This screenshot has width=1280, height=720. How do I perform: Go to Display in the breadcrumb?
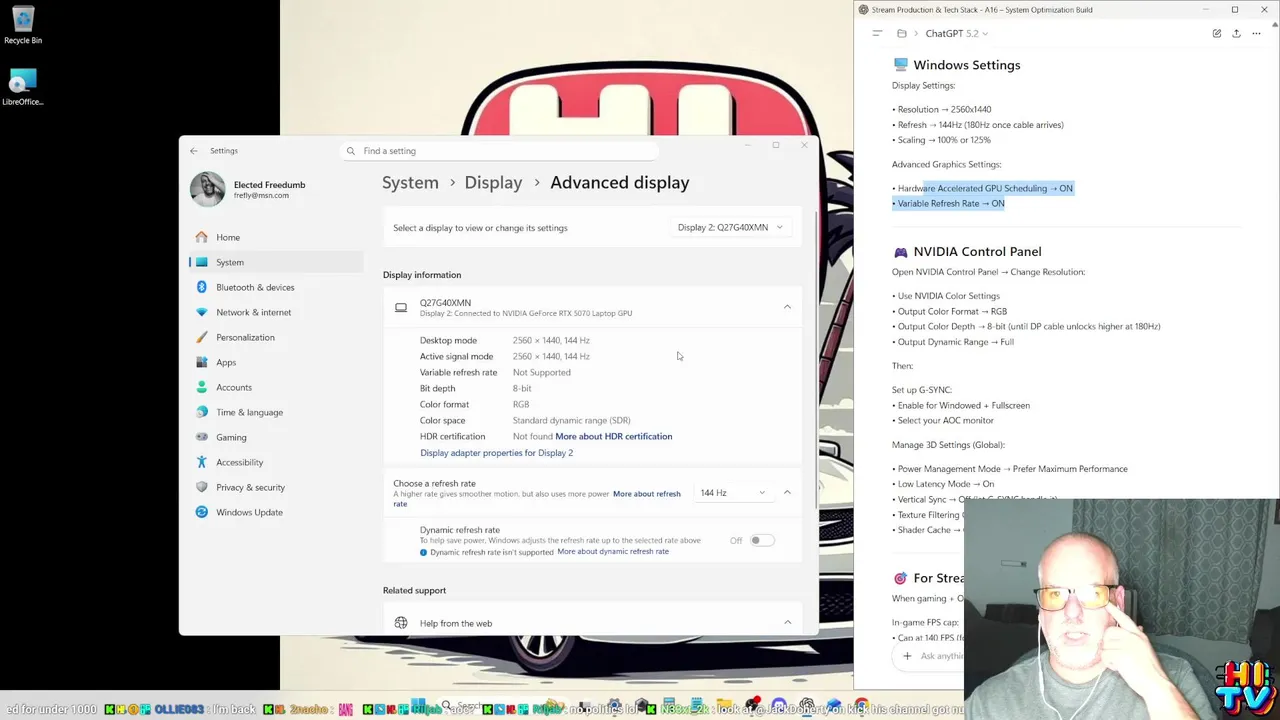click(493, 182)
